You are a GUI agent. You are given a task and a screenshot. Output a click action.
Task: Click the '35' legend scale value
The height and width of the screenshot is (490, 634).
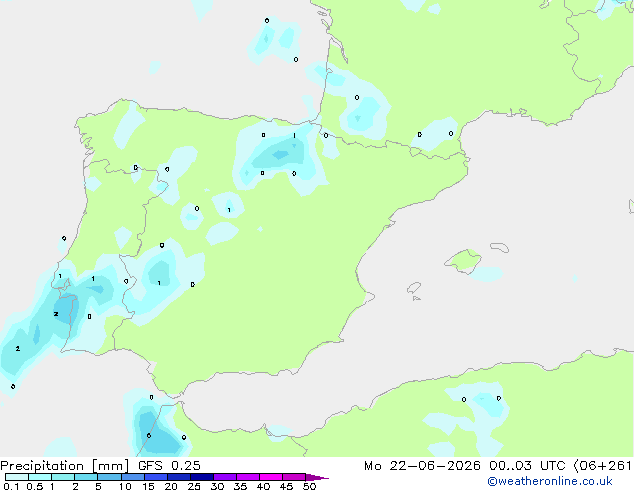click(x=240, y=486)
